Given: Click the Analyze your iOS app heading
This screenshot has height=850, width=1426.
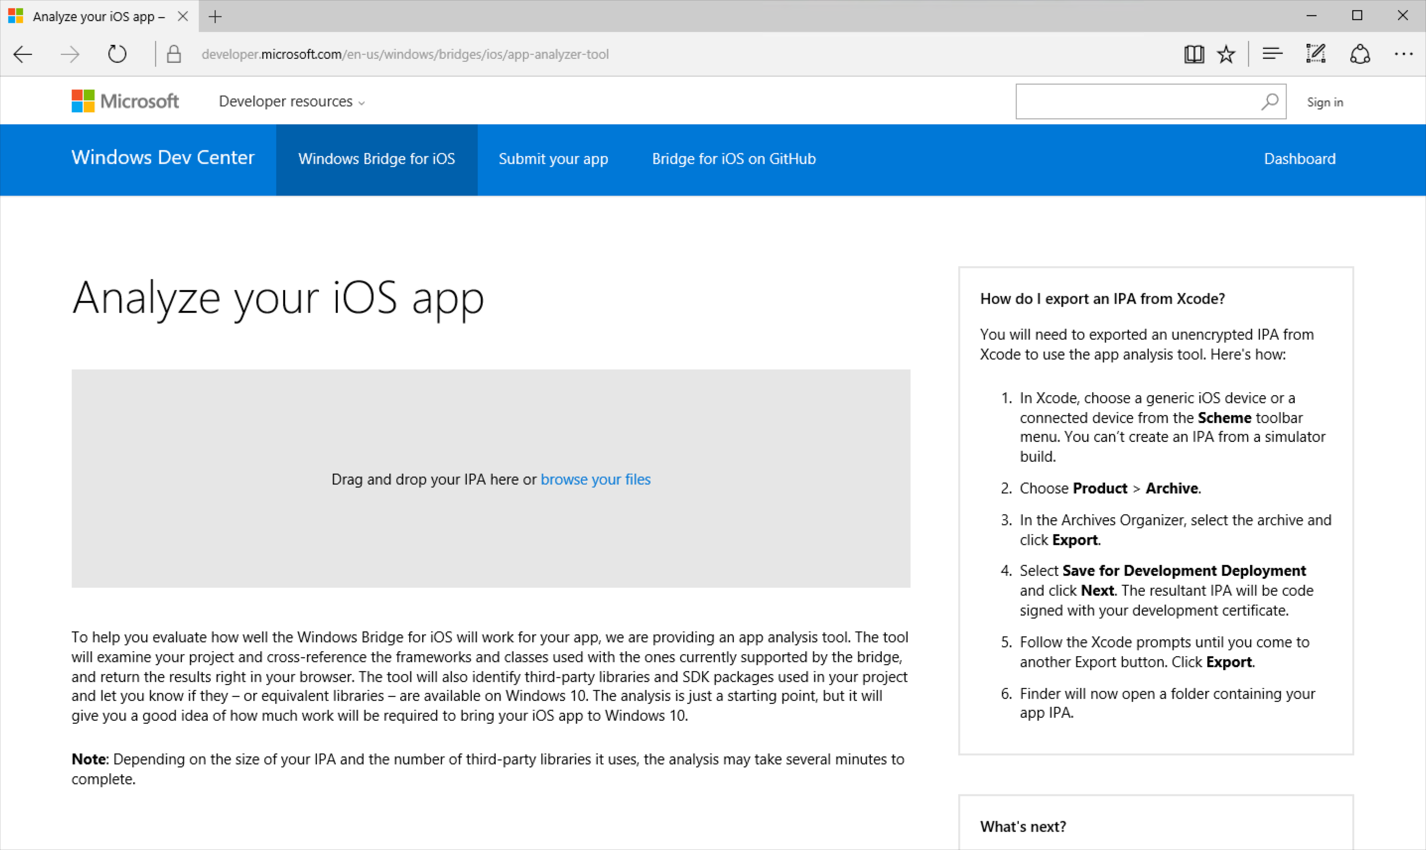Looking at the screenshot, I should tap(278, 297).
